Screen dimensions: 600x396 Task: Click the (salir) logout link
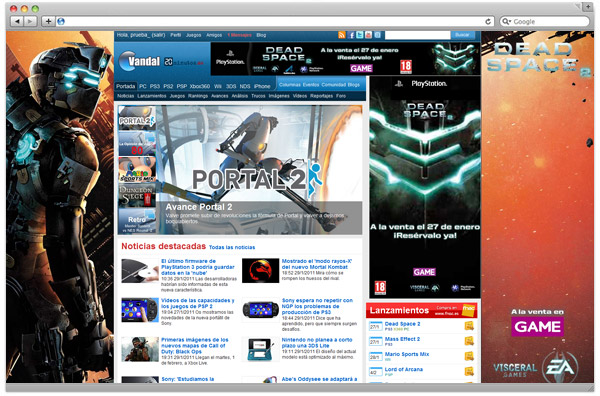click(158, 35)
